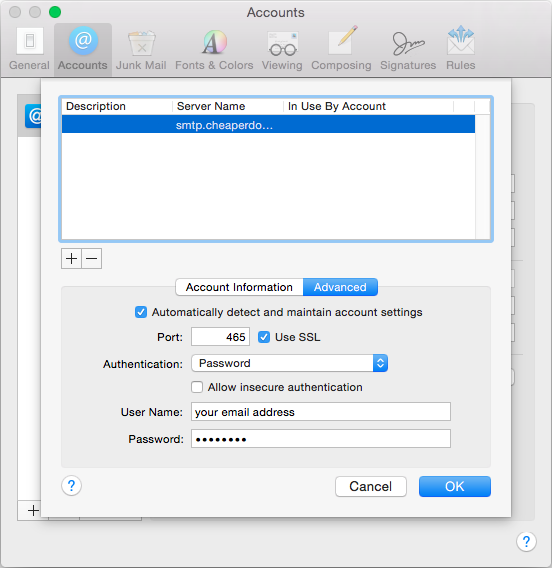Open Composing preferences
The height and width of the screenshot is (568, 552).
point(341,49)
